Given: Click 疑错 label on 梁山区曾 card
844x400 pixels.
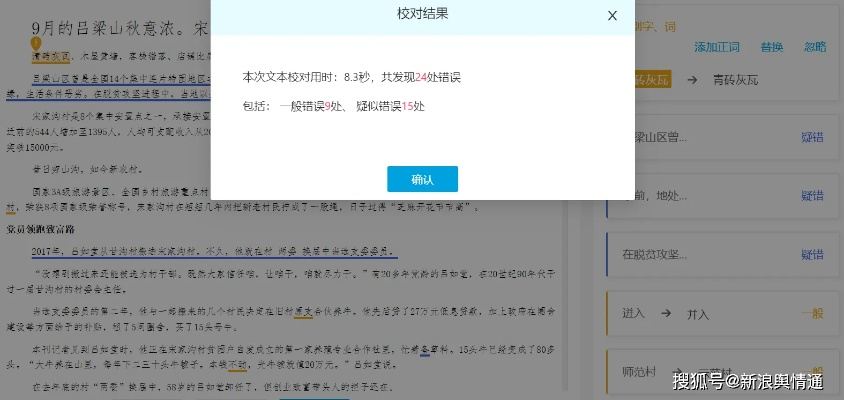Looking at the screenshot, I should click(811, 136).
